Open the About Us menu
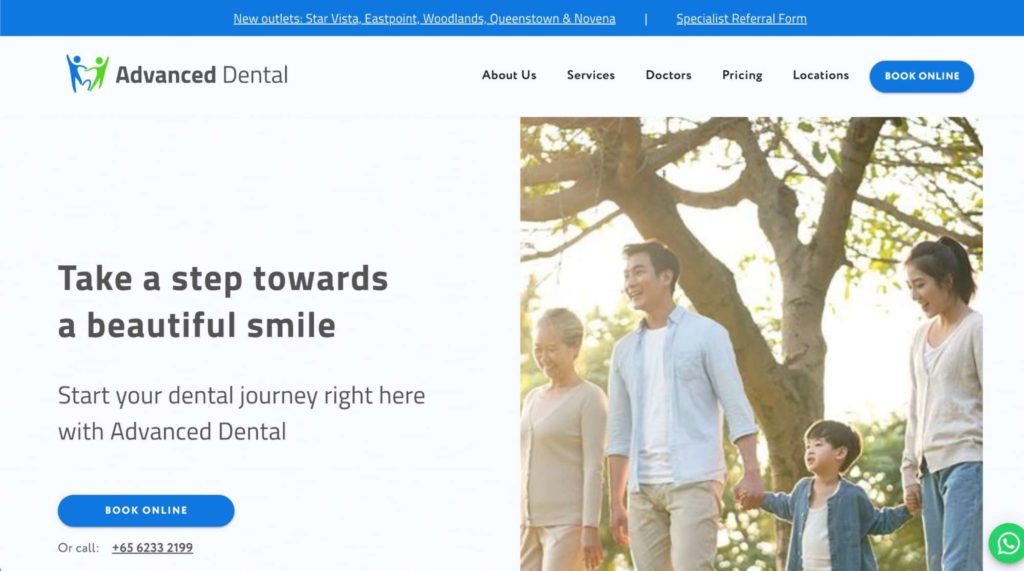The image size is (1024, 571). click(509, 75)
